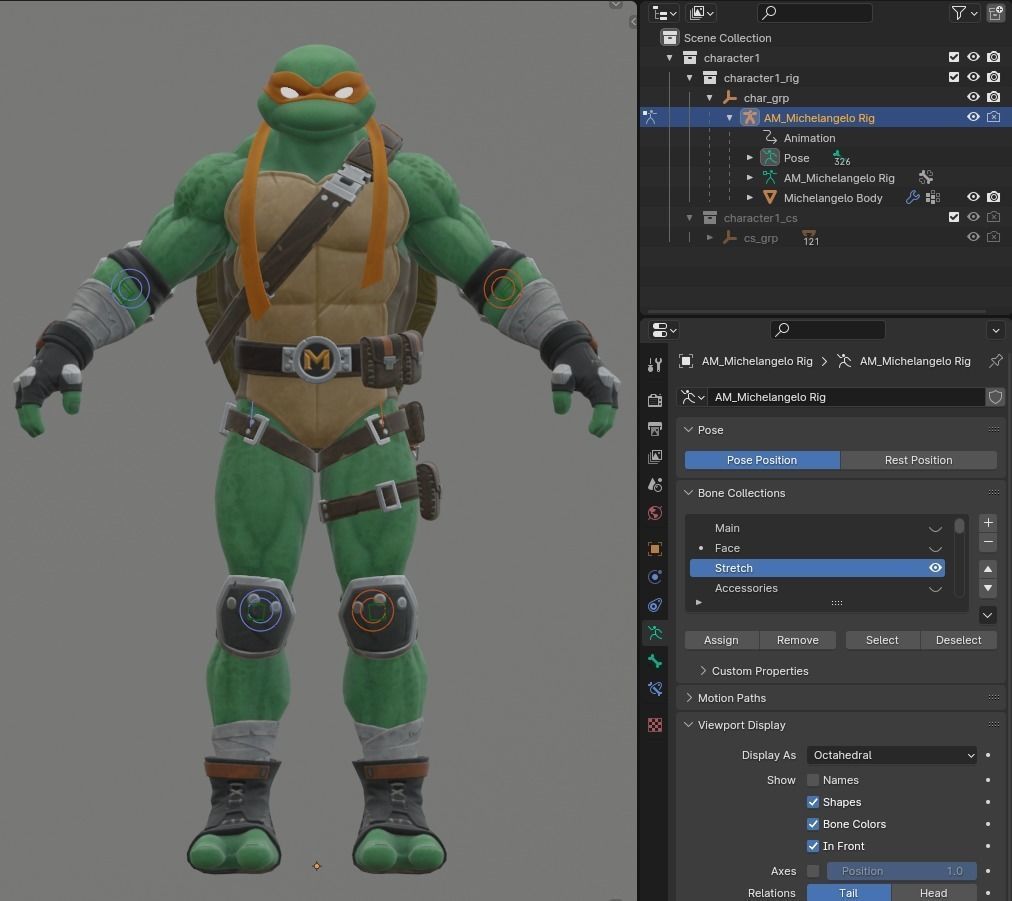Toggle pin icon in properties header
Viewport: 1012px width, 901px height.
click(996, 361)
